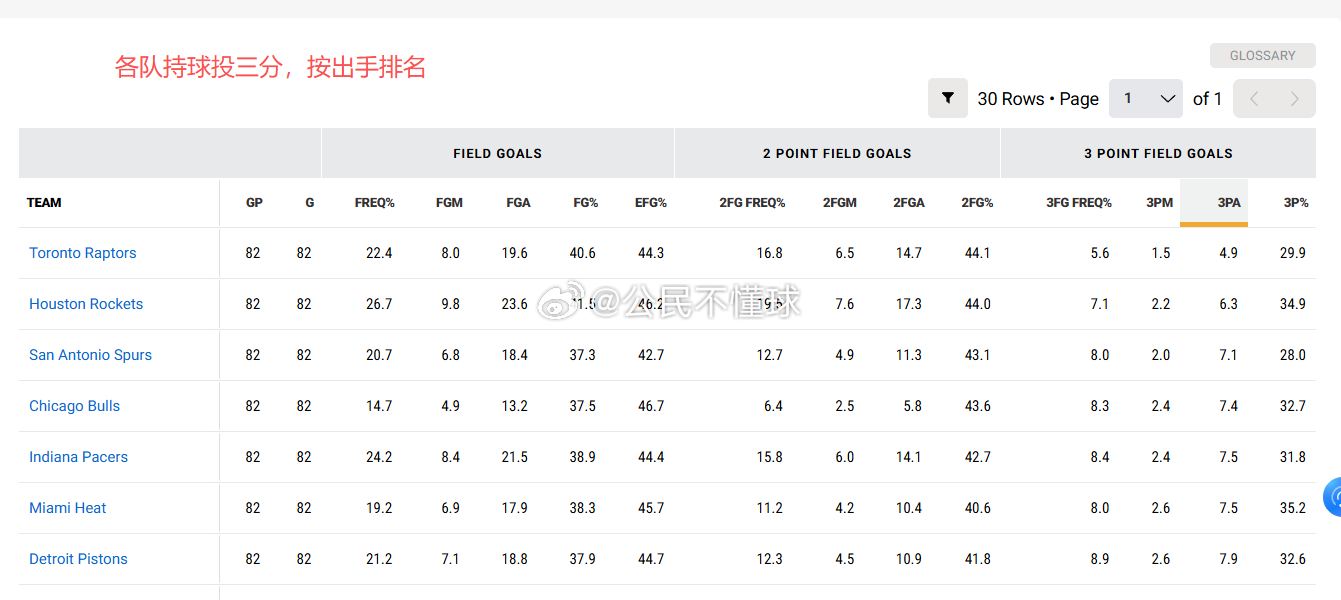
Task: Select Houston Rockets 3PA value 6.3
Action: click(1228, 304)
